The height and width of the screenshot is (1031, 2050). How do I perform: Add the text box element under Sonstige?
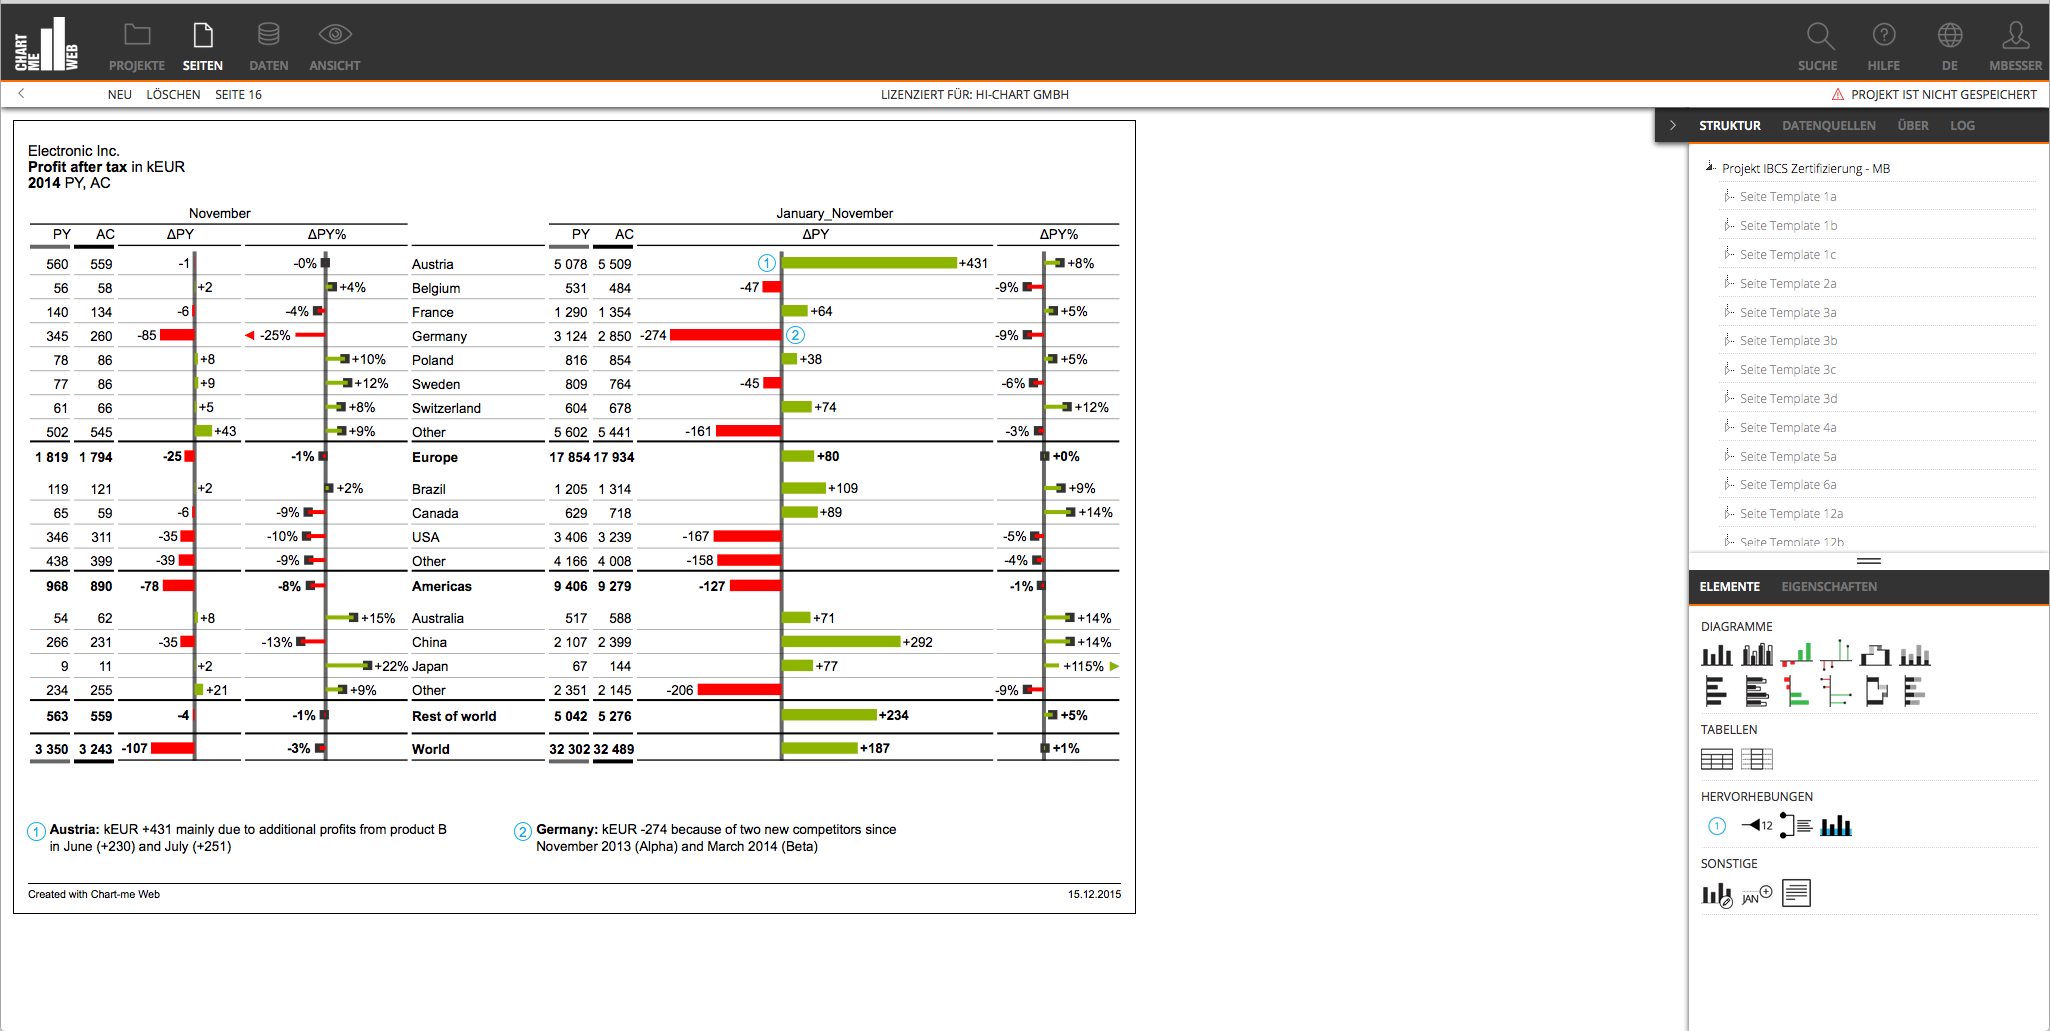(1796, 893)
